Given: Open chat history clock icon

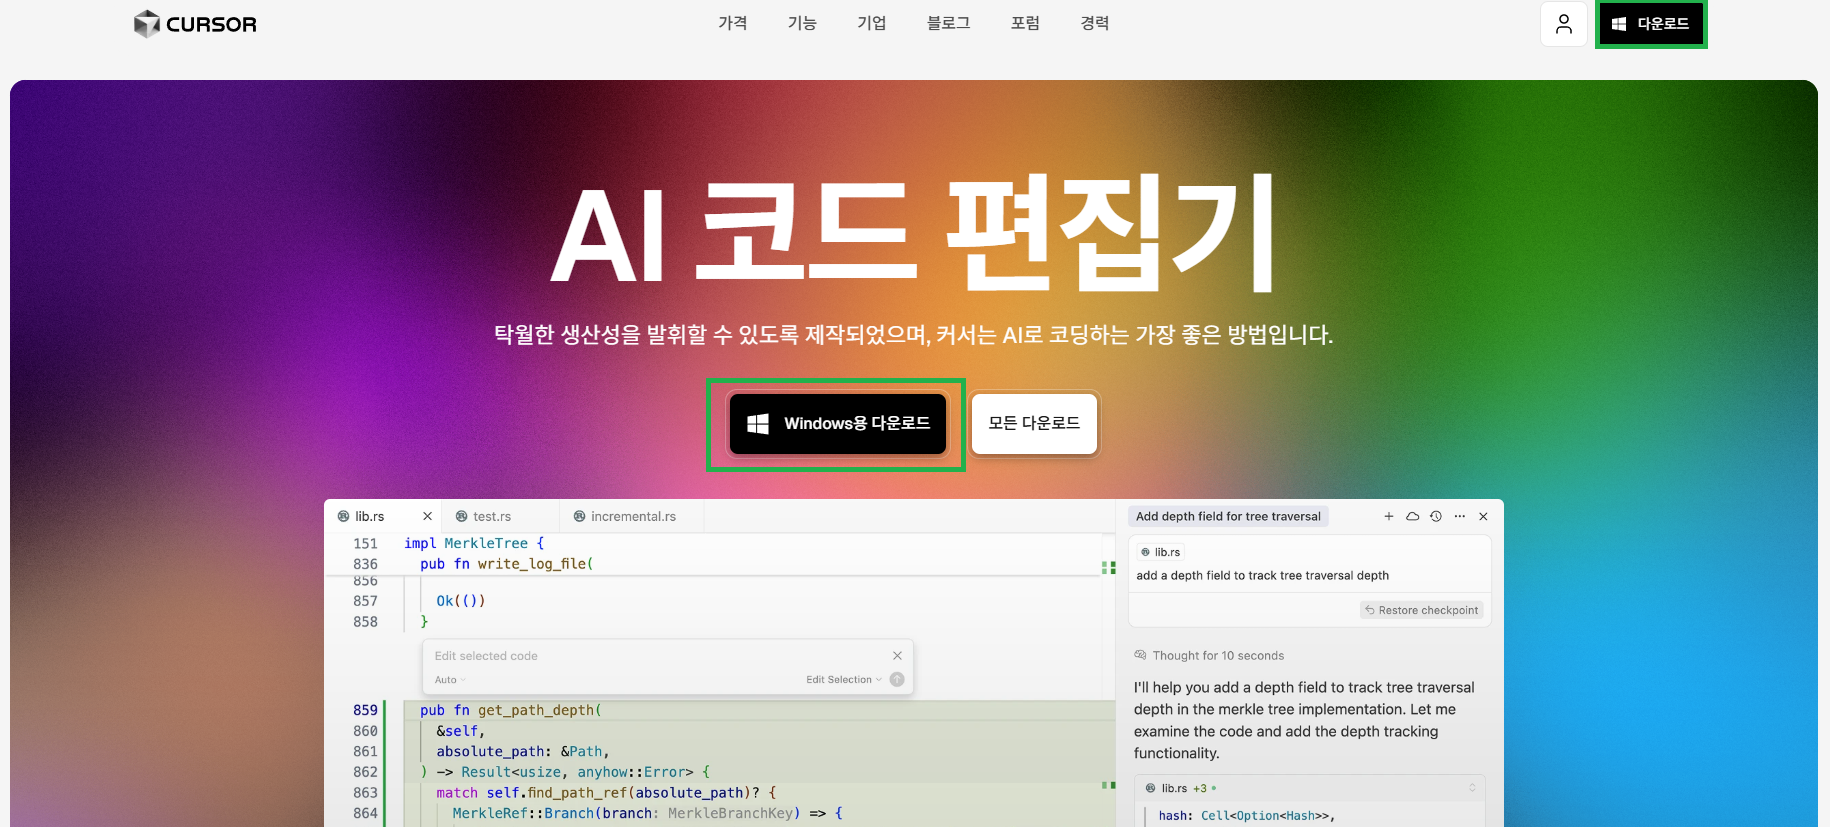Looking at the screenshot, I should (1436, 517).
